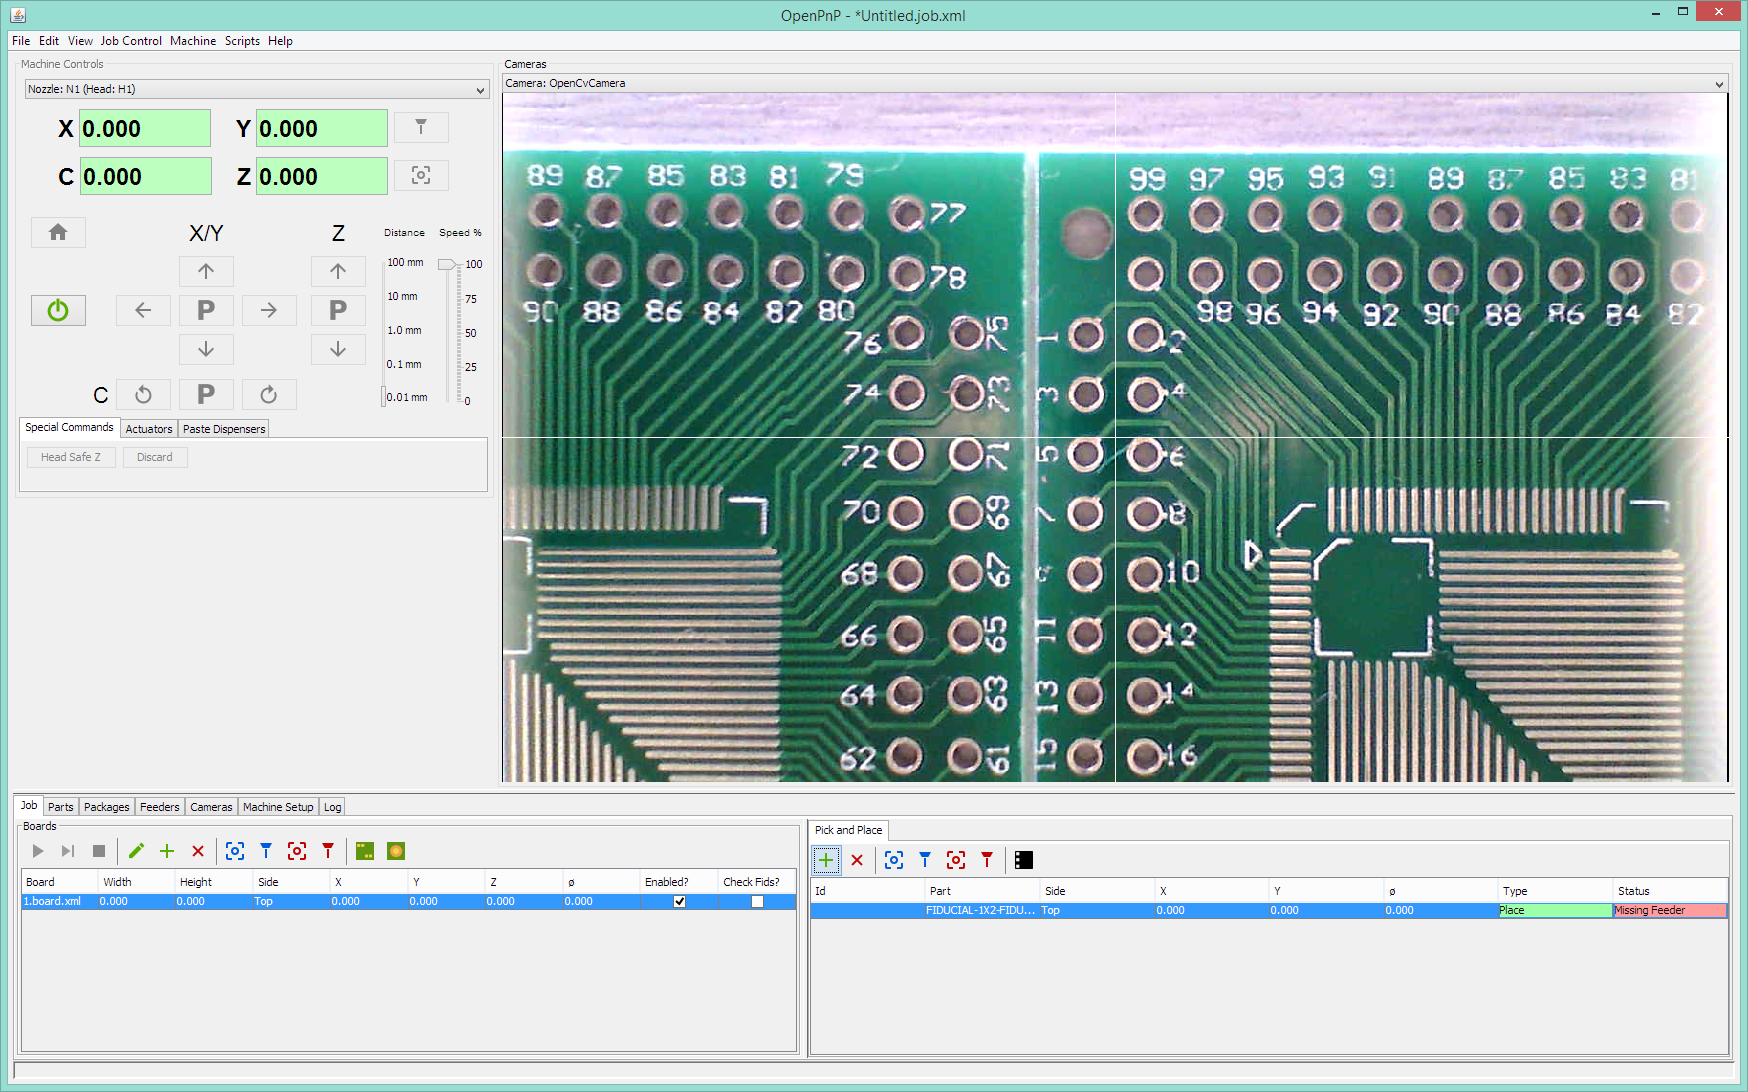Screen dimensions: 1748x1092
Task: Click the X coordinate readout field
Action: tap(145, 129)
